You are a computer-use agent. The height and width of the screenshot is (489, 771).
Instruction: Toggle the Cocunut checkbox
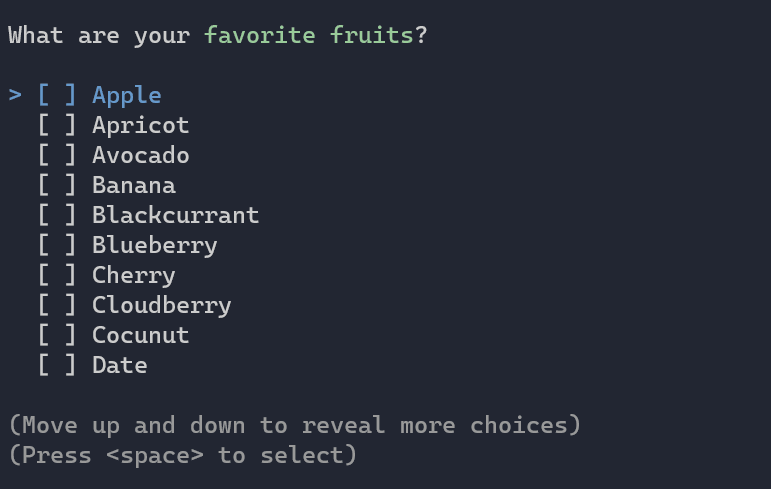point(57,336)
